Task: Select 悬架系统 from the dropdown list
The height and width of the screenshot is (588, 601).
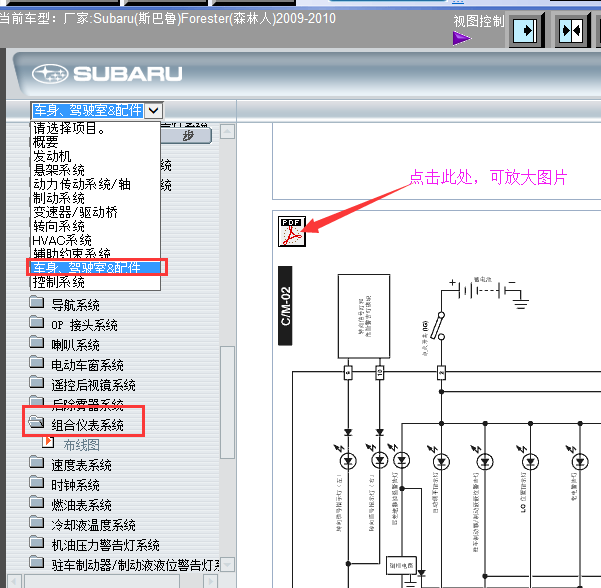Action: pos(95,170)
